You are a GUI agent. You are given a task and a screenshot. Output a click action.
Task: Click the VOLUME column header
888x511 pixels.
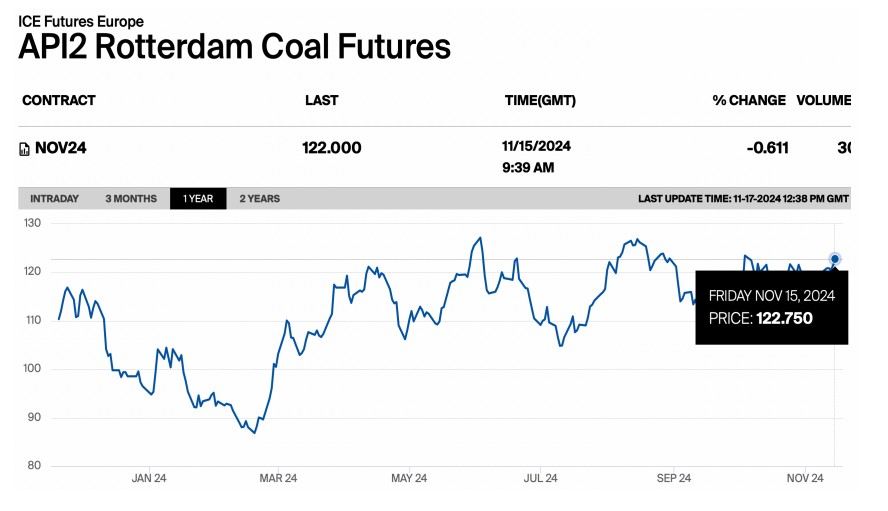pos(823,100)
